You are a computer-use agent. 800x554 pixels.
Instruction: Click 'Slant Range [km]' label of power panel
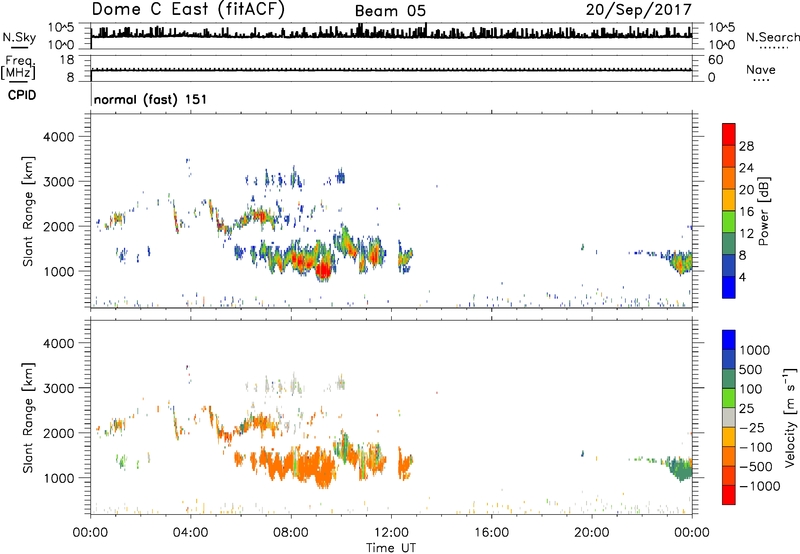[x=28, y=211]
